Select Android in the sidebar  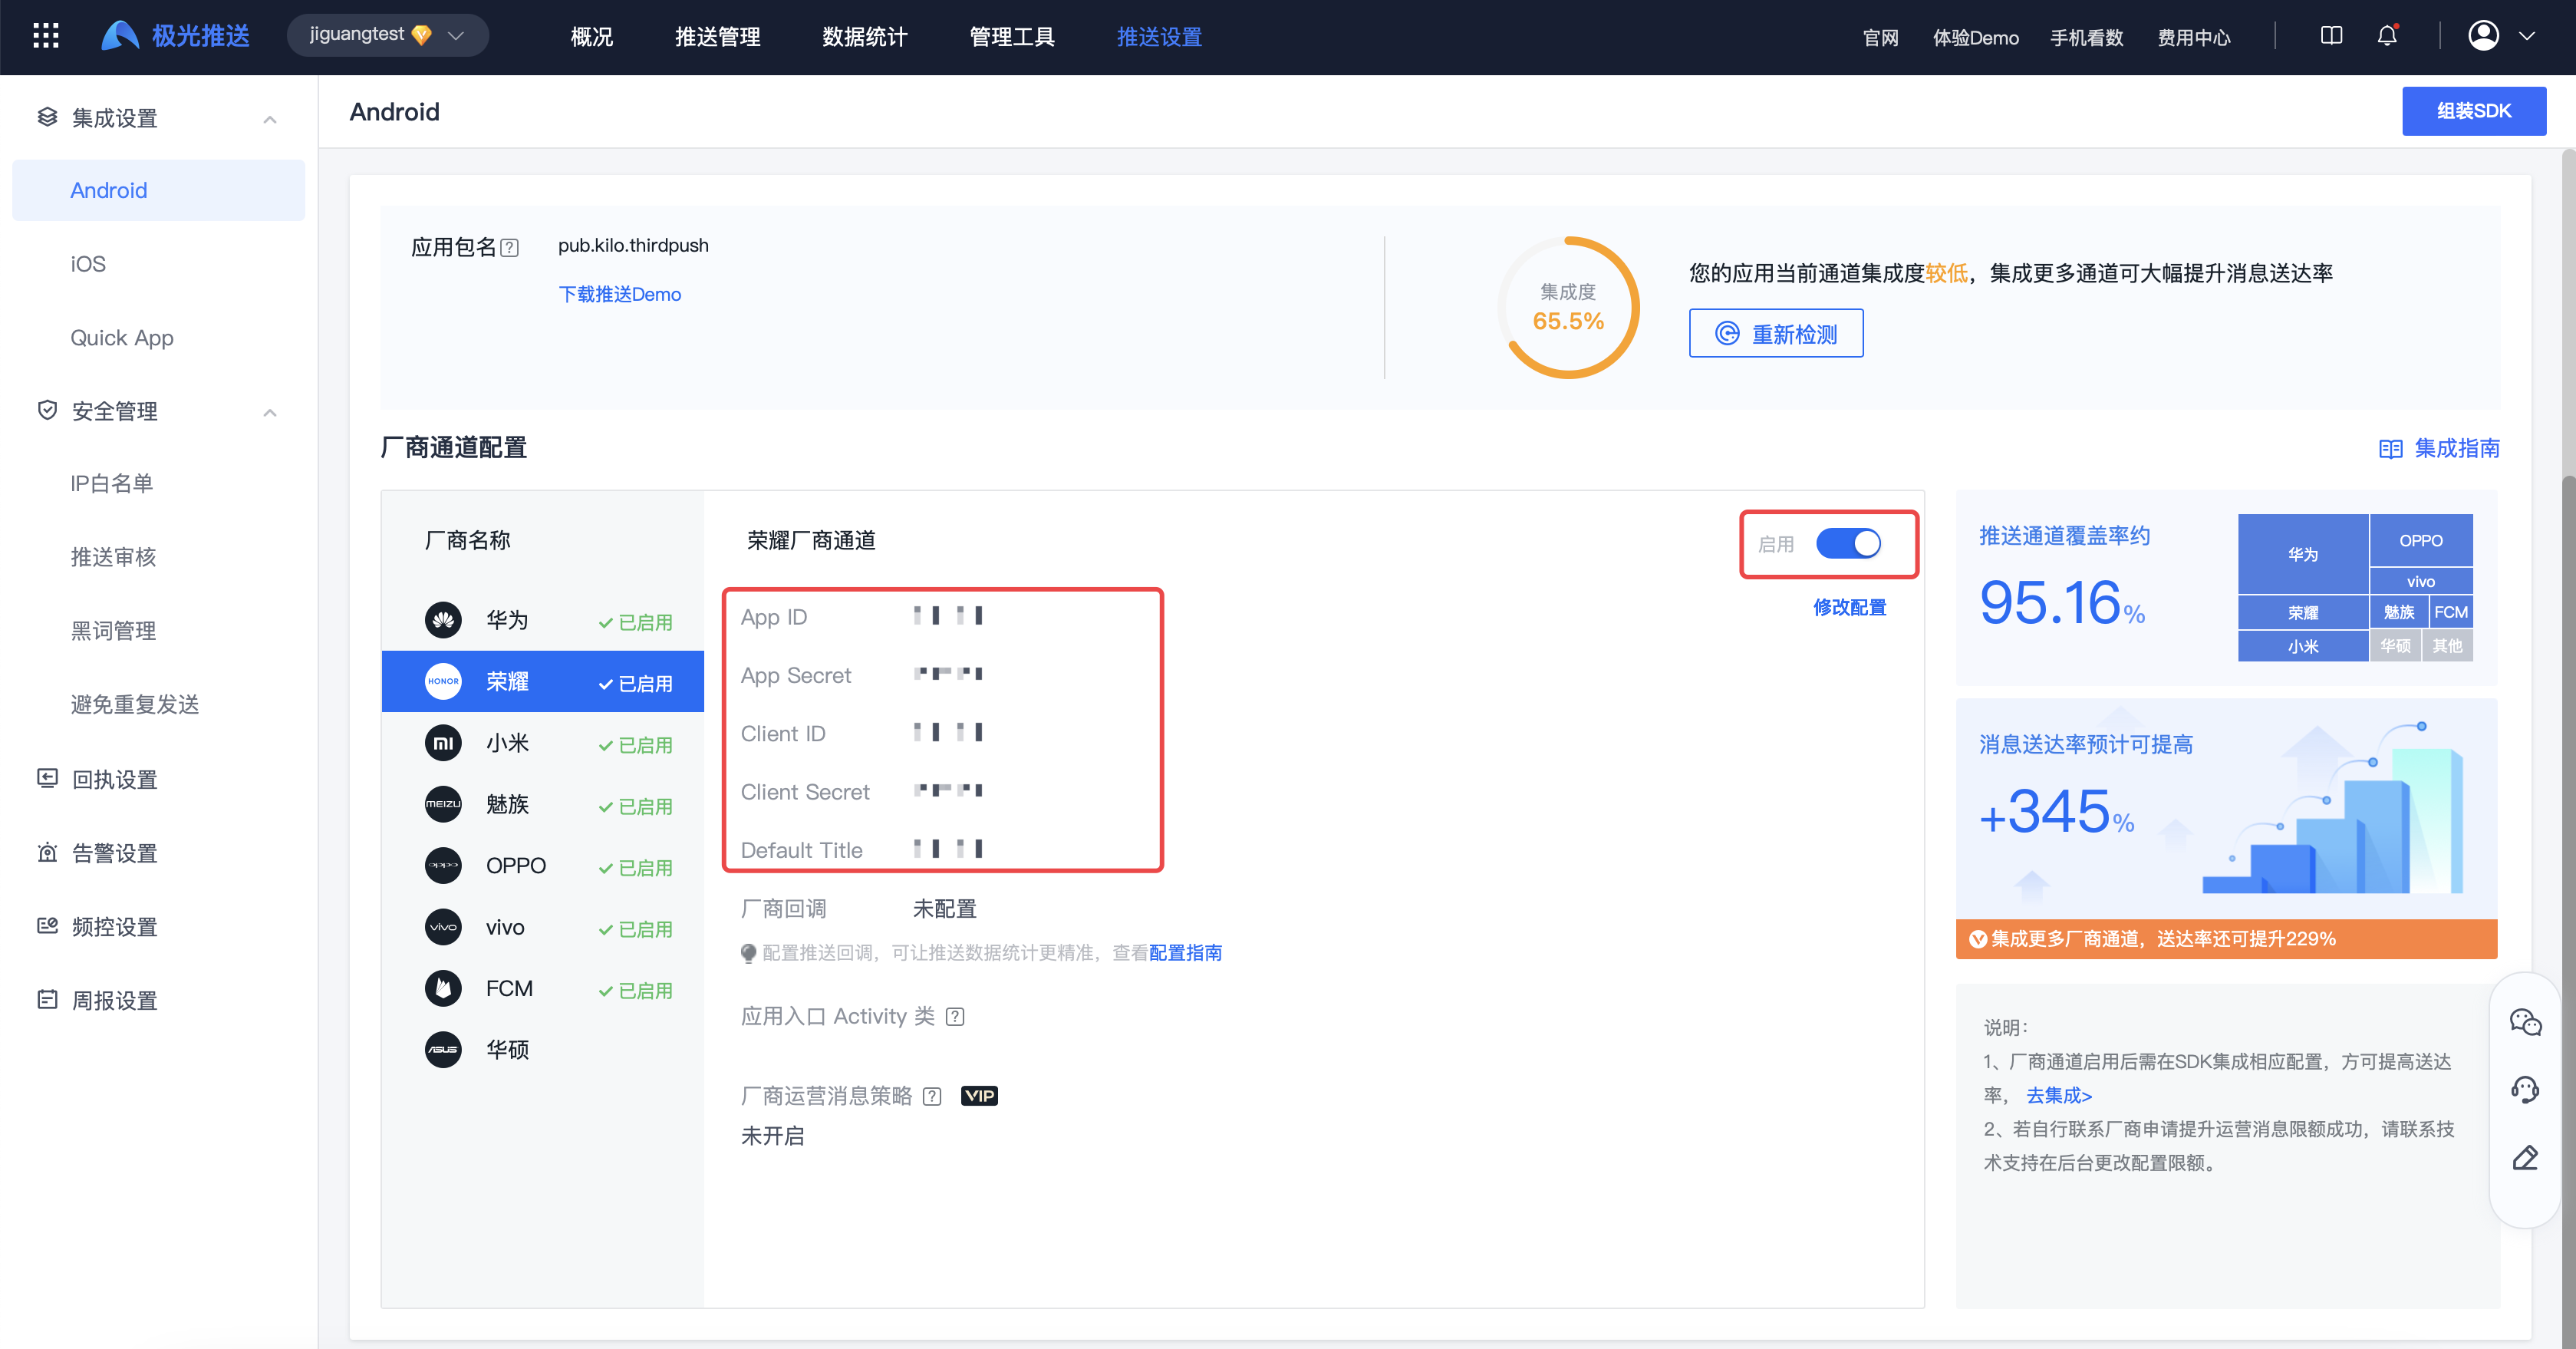[x=158, y=190]
